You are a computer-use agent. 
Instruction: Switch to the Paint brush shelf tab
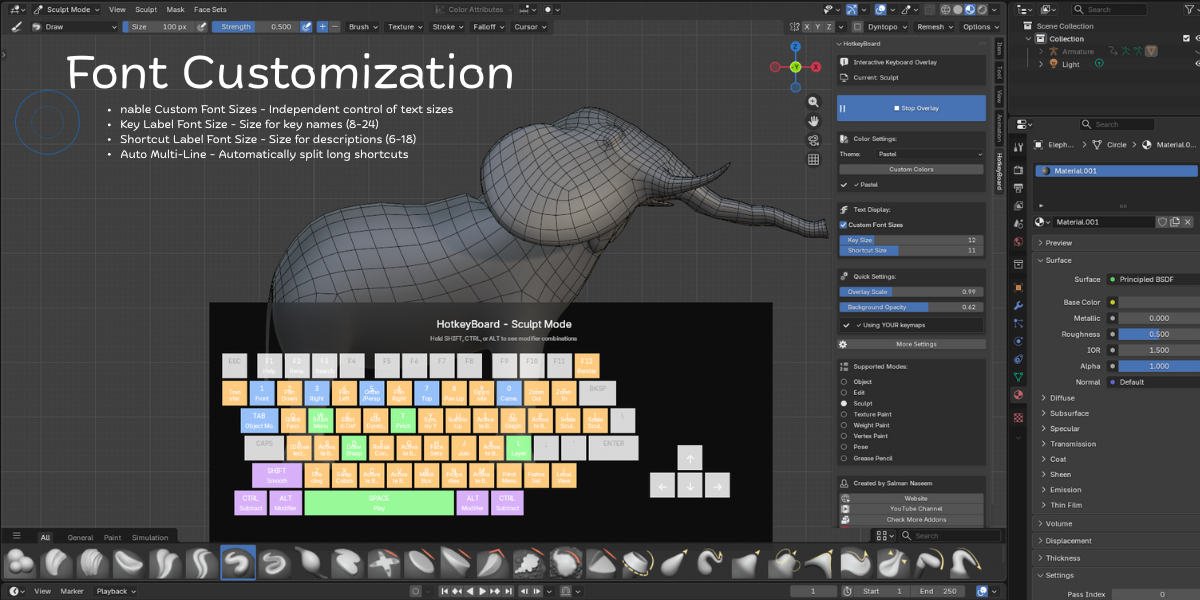pos(112,537)
